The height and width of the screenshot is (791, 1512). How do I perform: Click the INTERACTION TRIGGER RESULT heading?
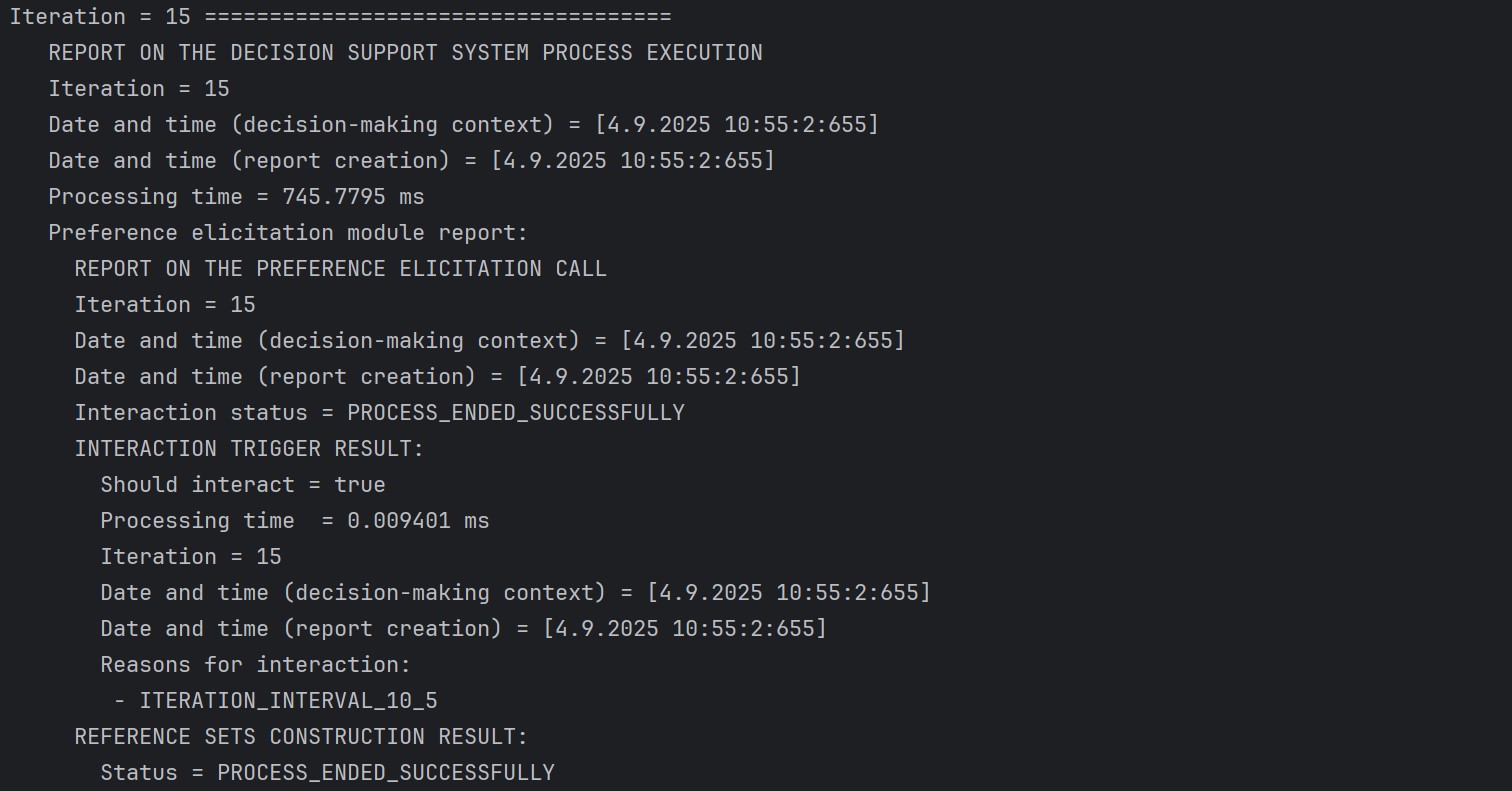(x=249, y=449)
